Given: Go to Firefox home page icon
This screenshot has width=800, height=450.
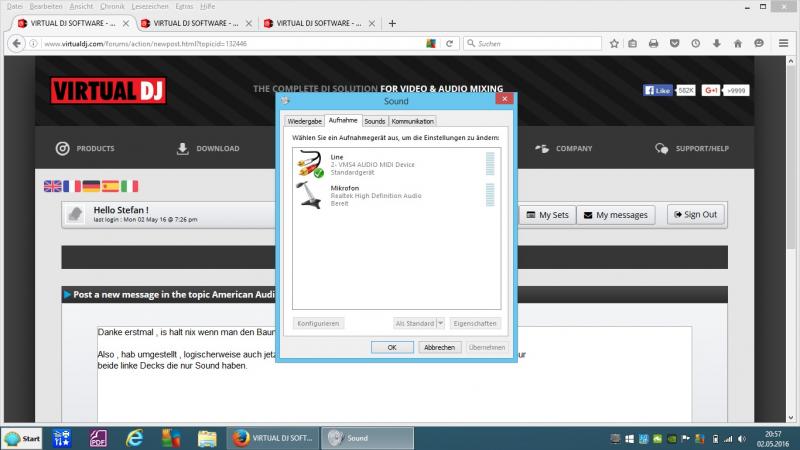Looking at the screenshot, I should pyautogui.click(x=738, y=44).
